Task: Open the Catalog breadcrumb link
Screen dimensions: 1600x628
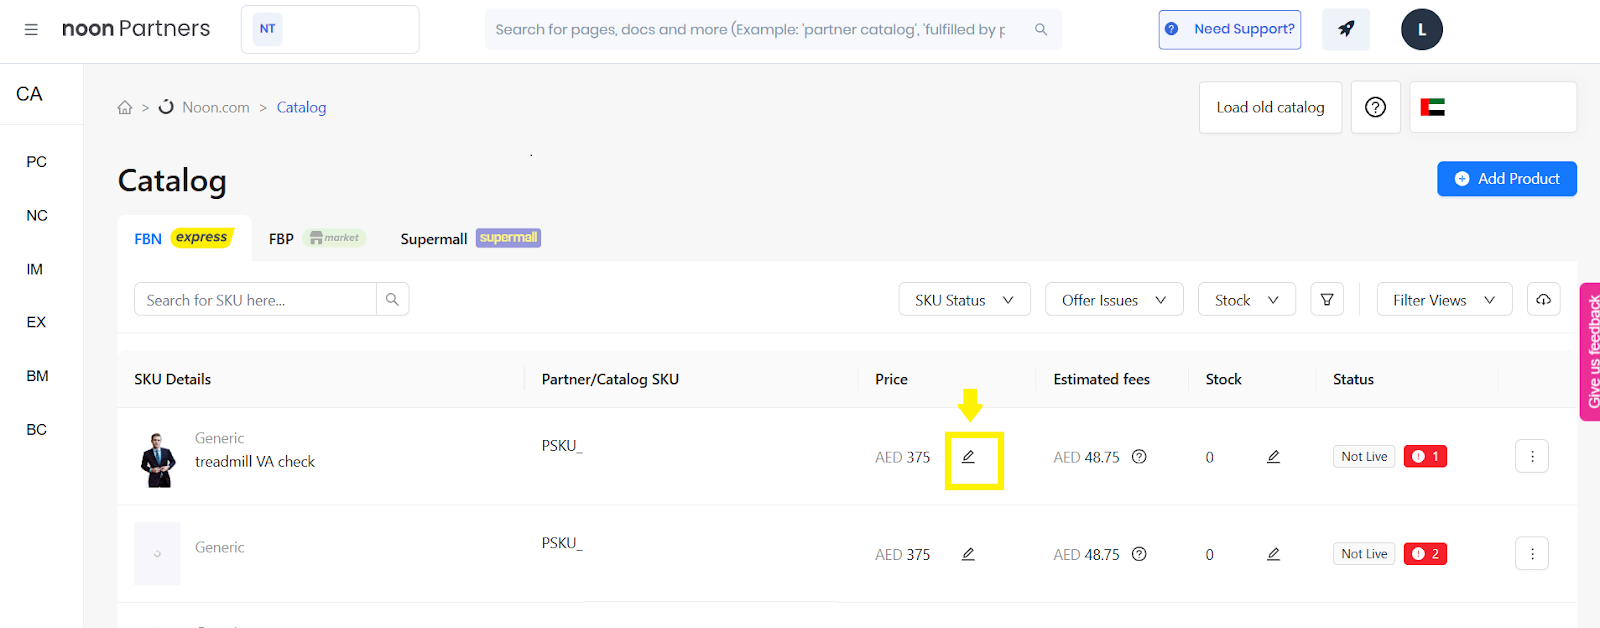Action: click(x=301, y=107)
